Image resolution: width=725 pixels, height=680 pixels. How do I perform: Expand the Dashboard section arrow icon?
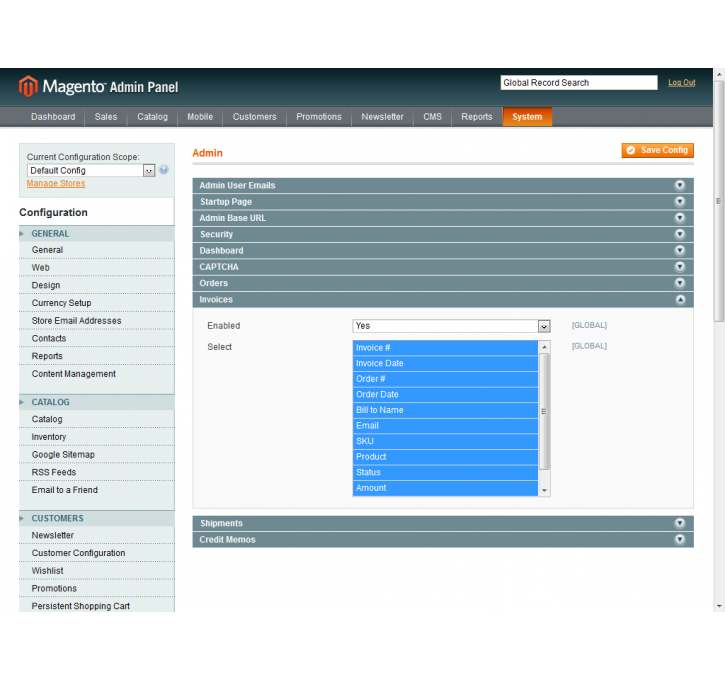(x=680, y=251)
